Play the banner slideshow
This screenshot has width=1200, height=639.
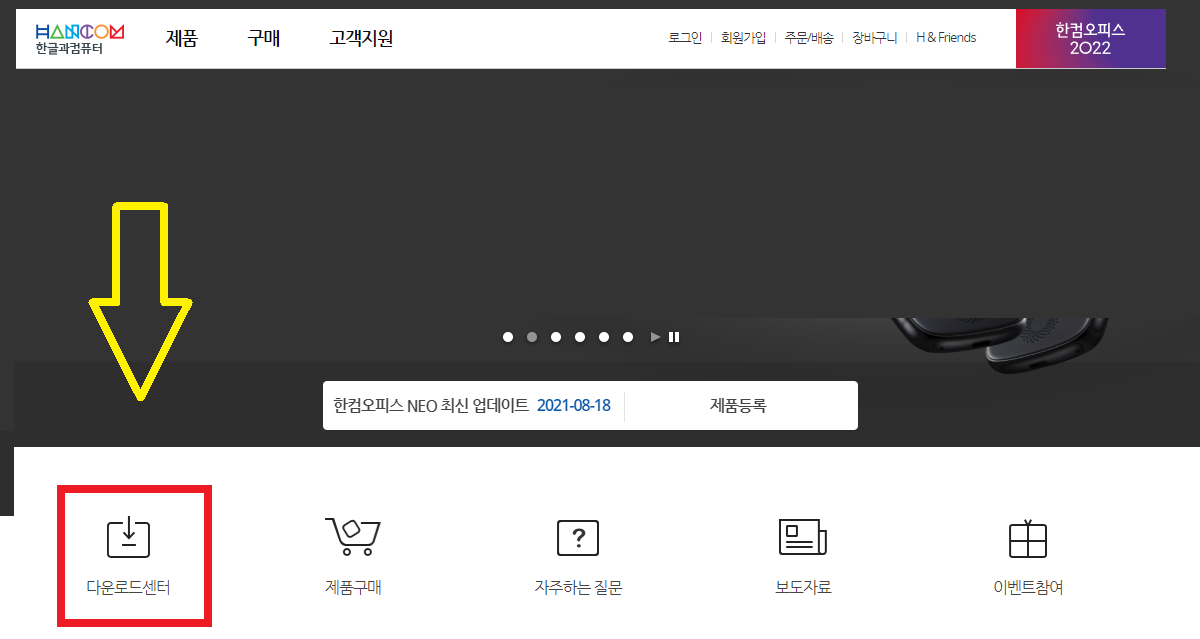coord(655,337)
